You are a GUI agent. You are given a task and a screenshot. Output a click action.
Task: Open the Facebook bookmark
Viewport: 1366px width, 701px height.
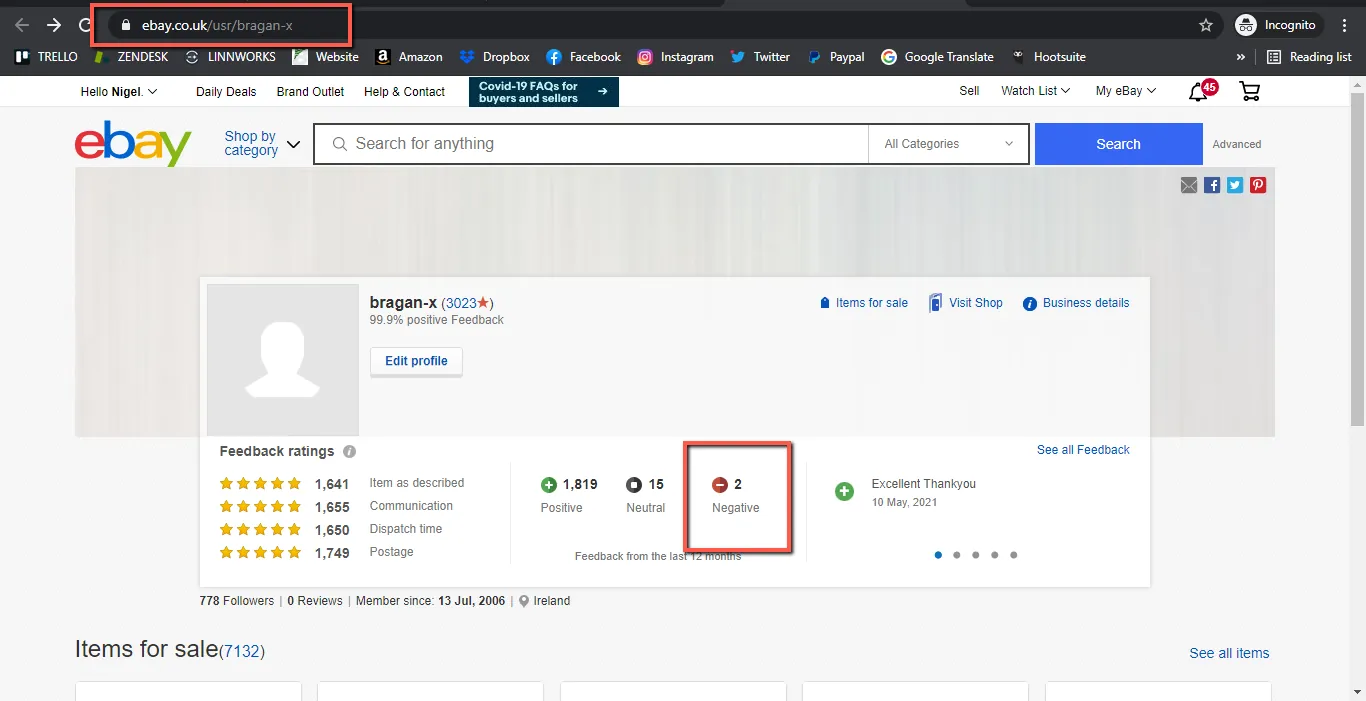click(x=584, y=57)
